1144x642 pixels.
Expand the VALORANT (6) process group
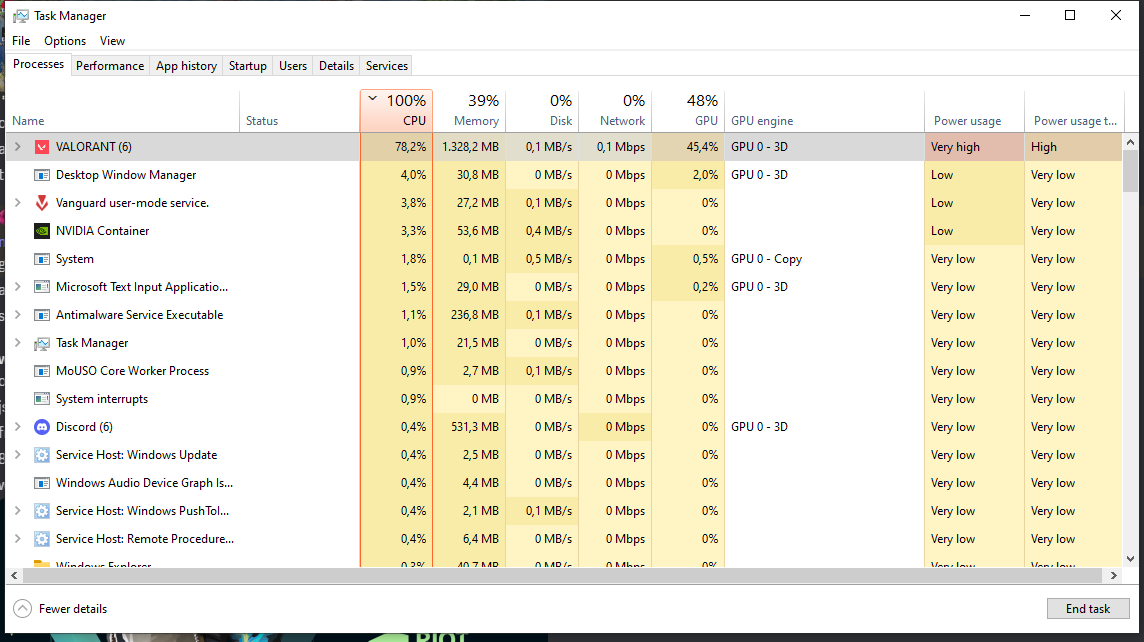click(18, 147)
